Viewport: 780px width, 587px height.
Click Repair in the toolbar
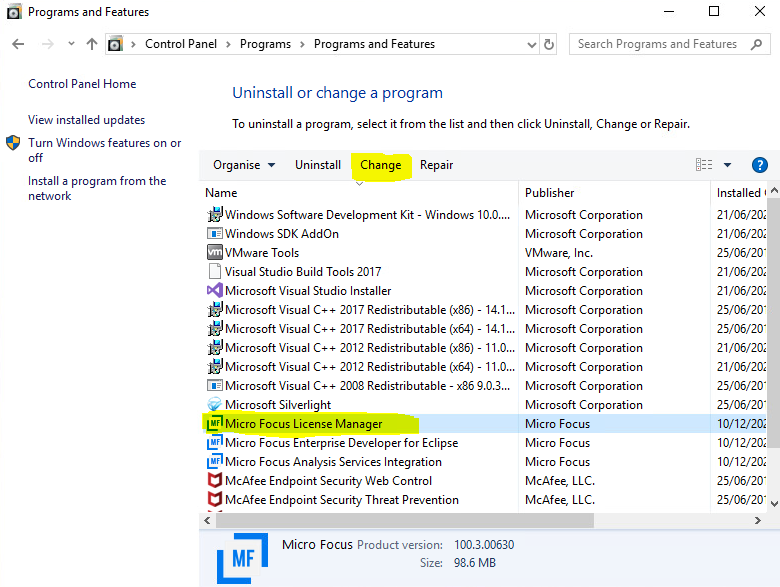(x=436, y=165)
